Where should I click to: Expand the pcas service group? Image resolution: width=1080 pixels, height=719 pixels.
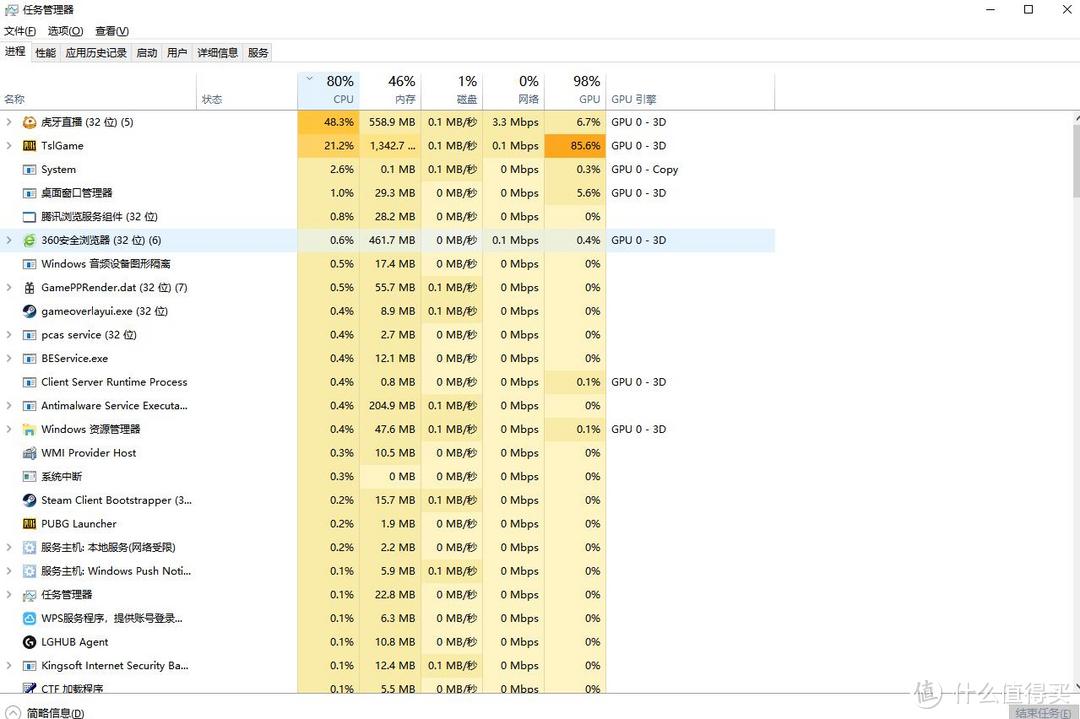[9, 335]
